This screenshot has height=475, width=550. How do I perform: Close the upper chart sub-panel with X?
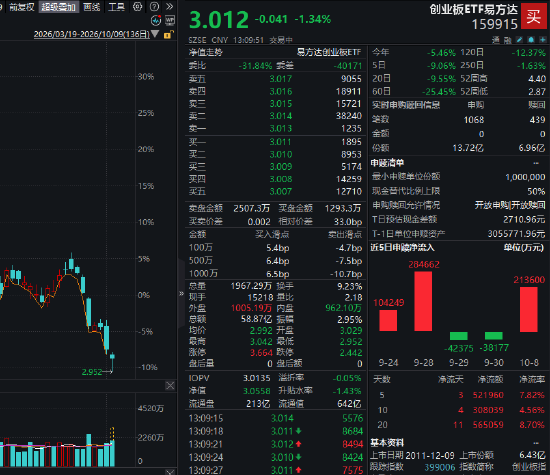pyautogui.click(x=170, y=386)
